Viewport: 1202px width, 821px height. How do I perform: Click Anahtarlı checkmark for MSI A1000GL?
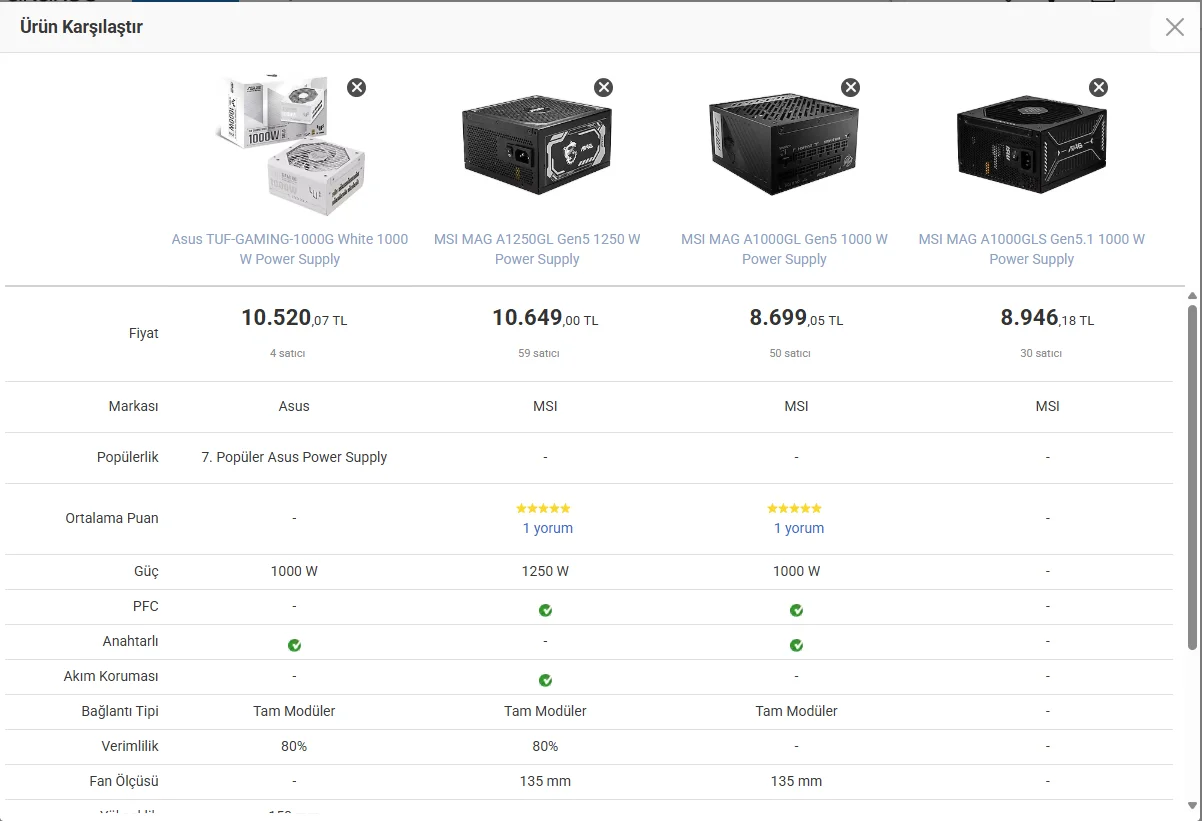796,645
